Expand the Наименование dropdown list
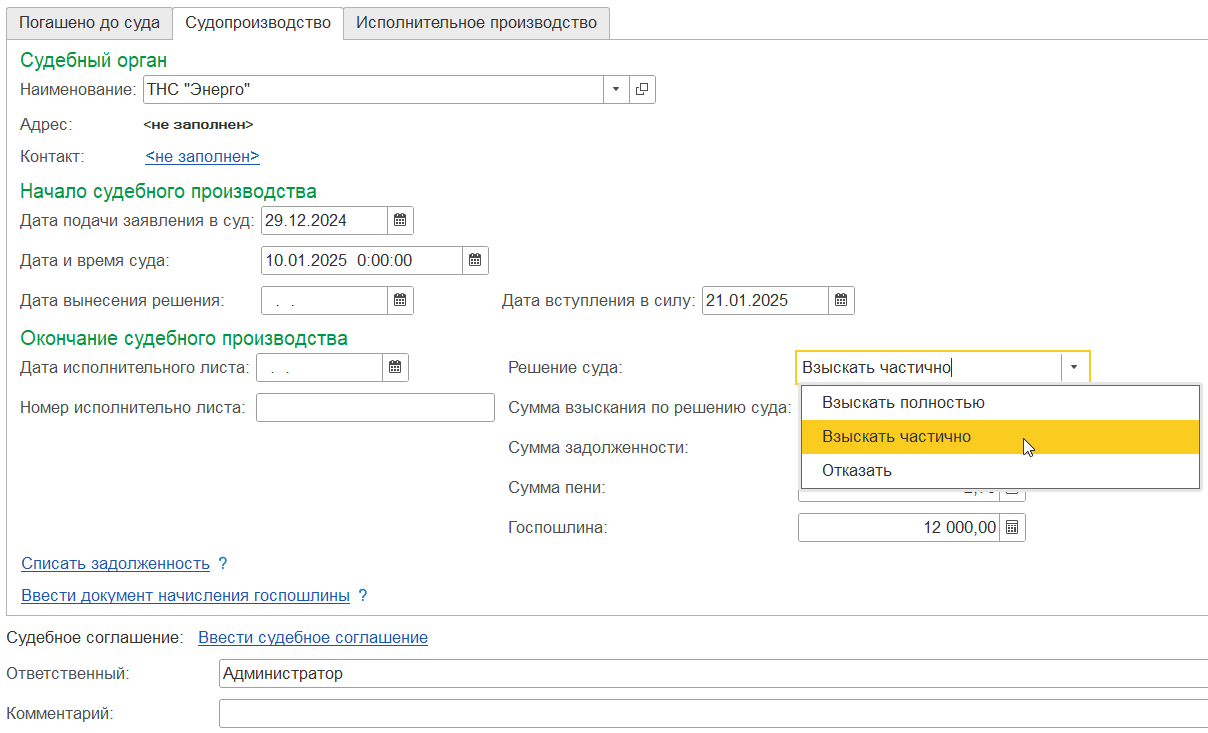Viewport: 1208px width, 733px height. [615, 90]
